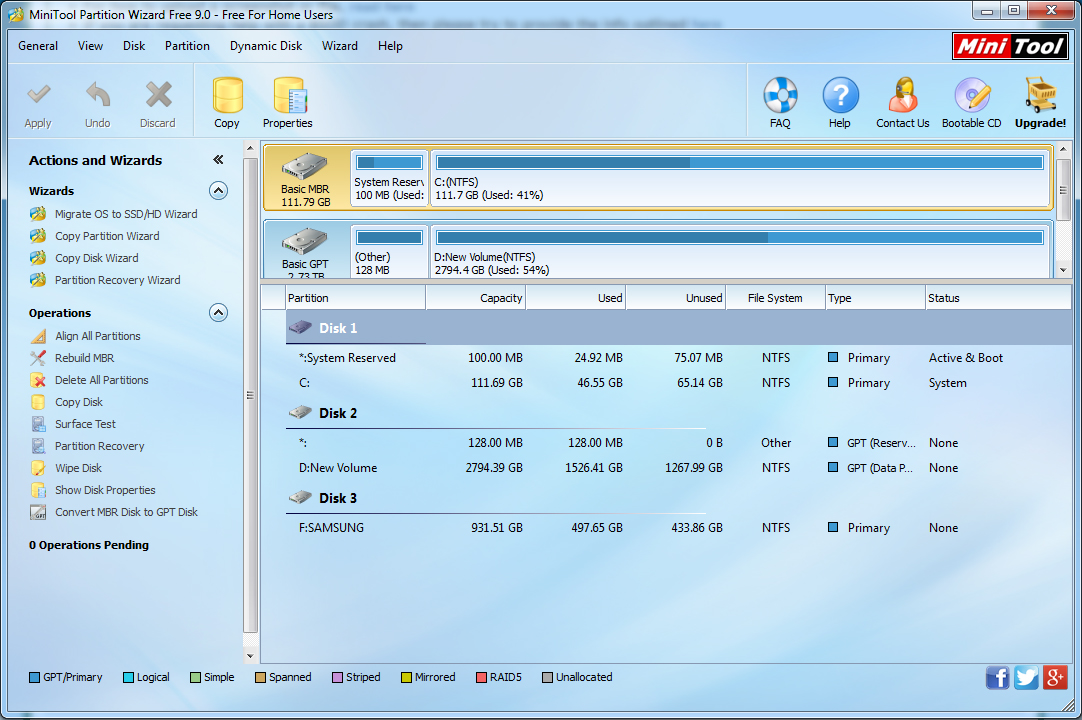Choose Convert MBR Disk to GPT Disk
Screen dimensions: 1082x720
tap(126, 512)
